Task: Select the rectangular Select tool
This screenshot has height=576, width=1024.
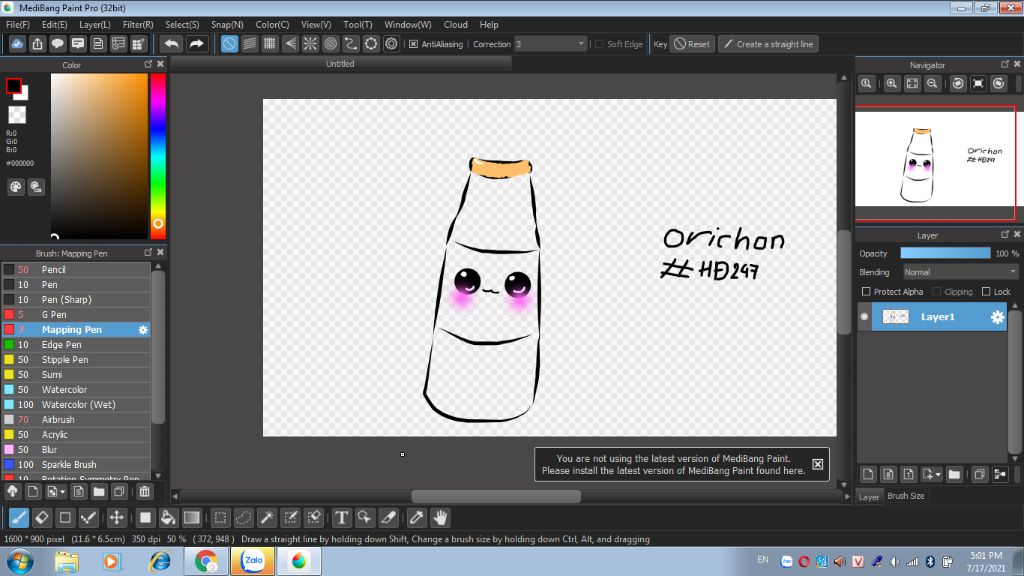Action: [x=220, y=518]
